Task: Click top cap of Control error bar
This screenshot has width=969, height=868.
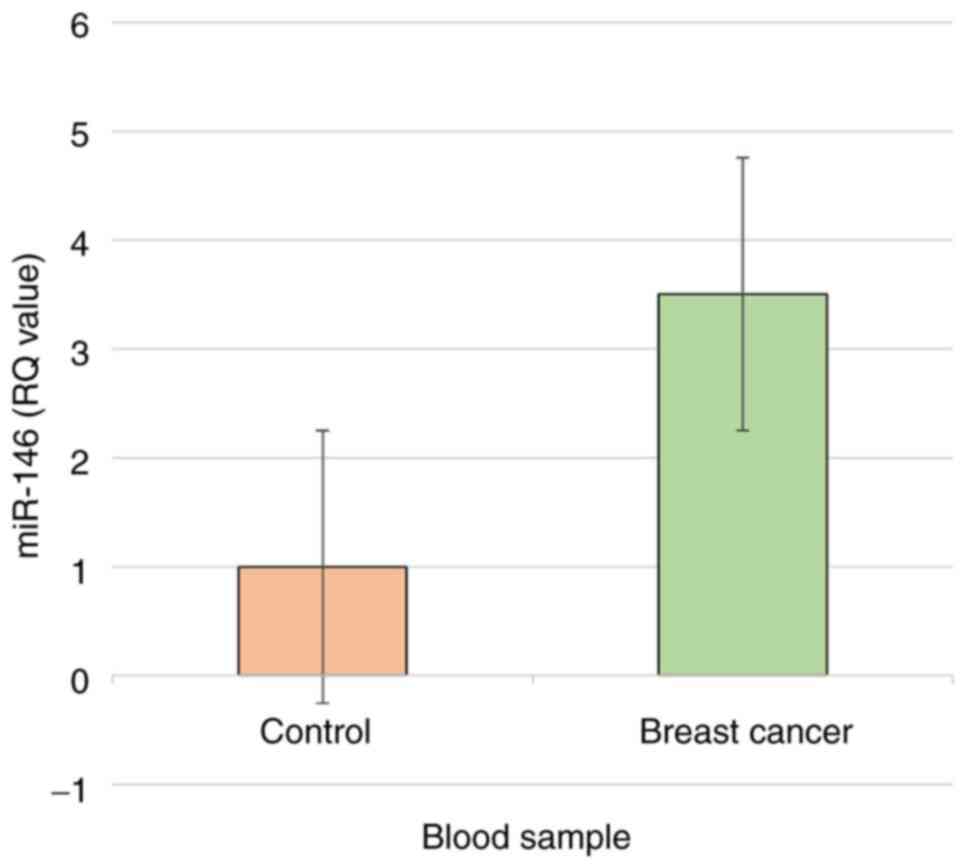Action: point(322,430)
